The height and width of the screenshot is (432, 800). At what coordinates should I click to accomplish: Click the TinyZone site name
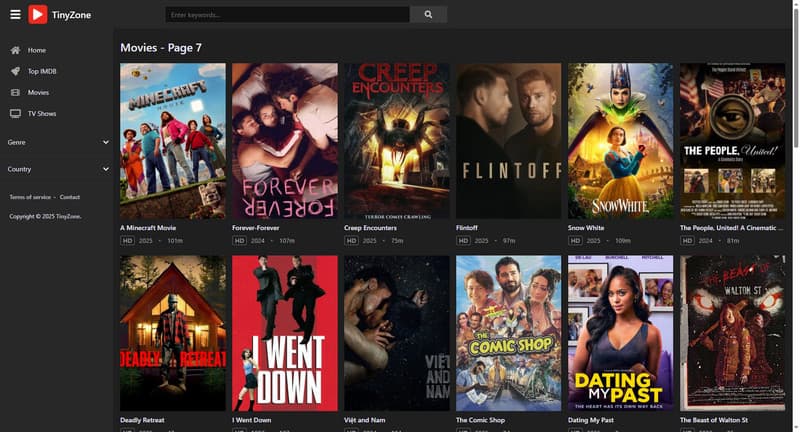tap(71, 15)
